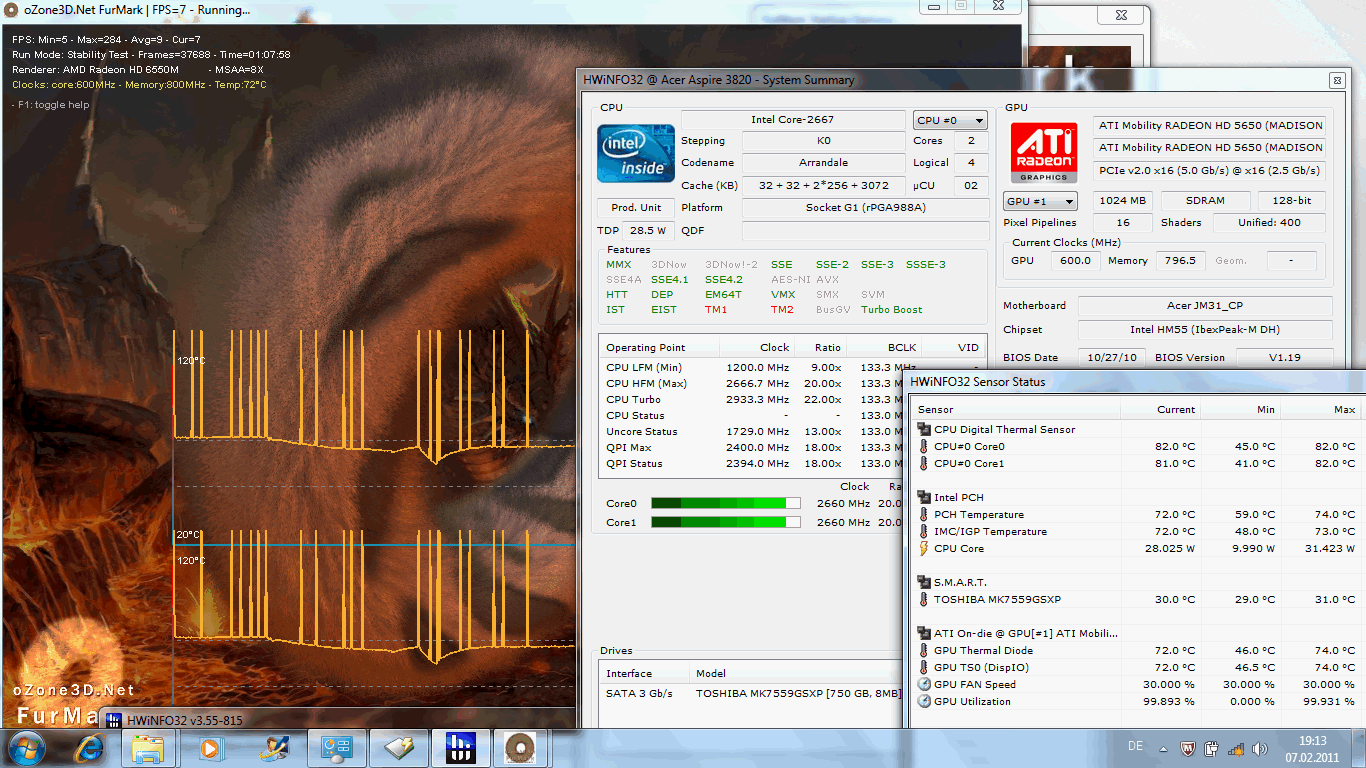Viewport: 1366px width, 768px height.
Task: Launch Internet Explorer from the taskbar
Action: click(87, 747)
